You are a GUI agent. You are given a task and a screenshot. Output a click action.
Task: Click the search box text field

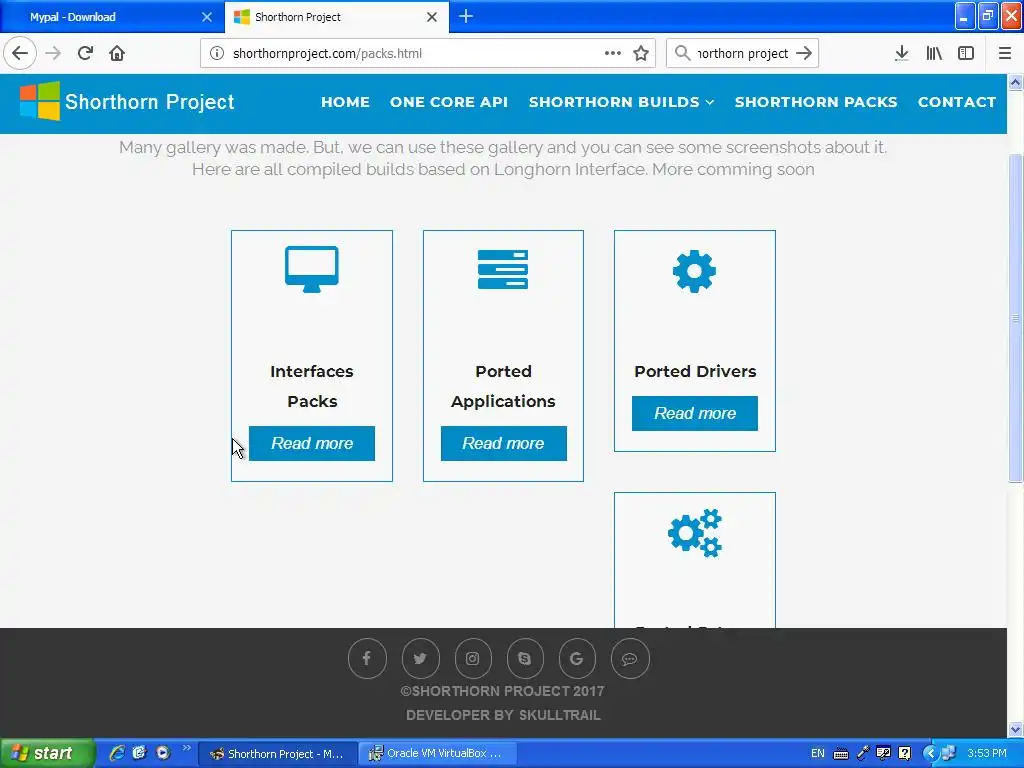743,53
